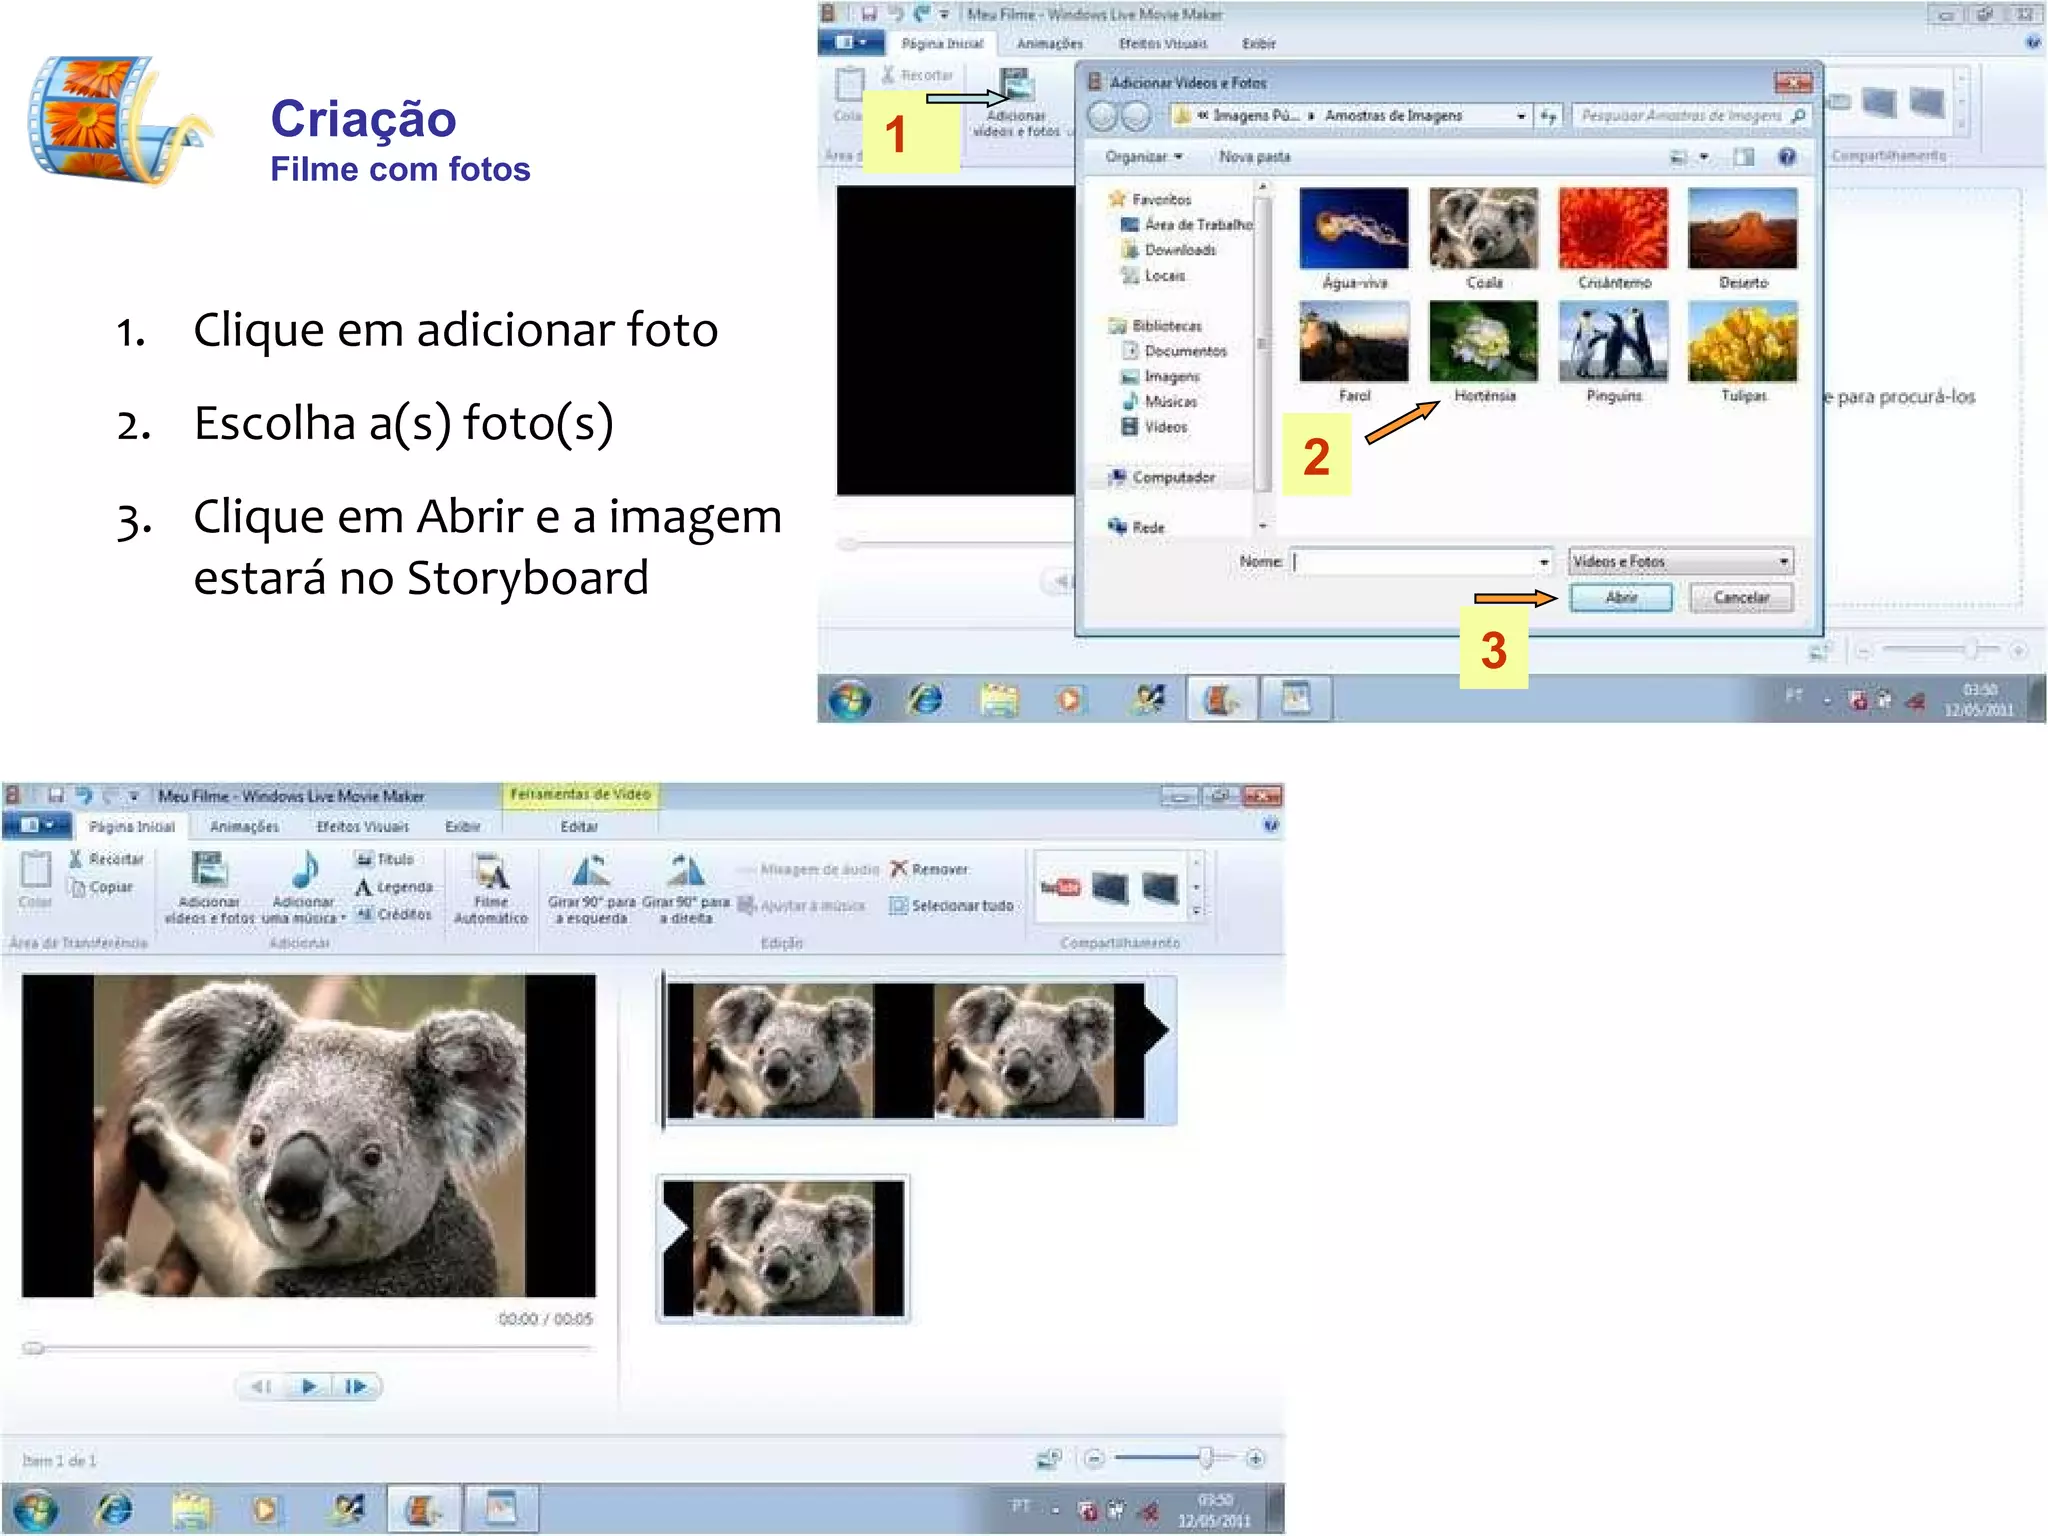Image resolution: width=2048 pixels, height=1536 pixels.
Task: Select the koala clip on second storyboard row
Action: tap(783, 1249)
